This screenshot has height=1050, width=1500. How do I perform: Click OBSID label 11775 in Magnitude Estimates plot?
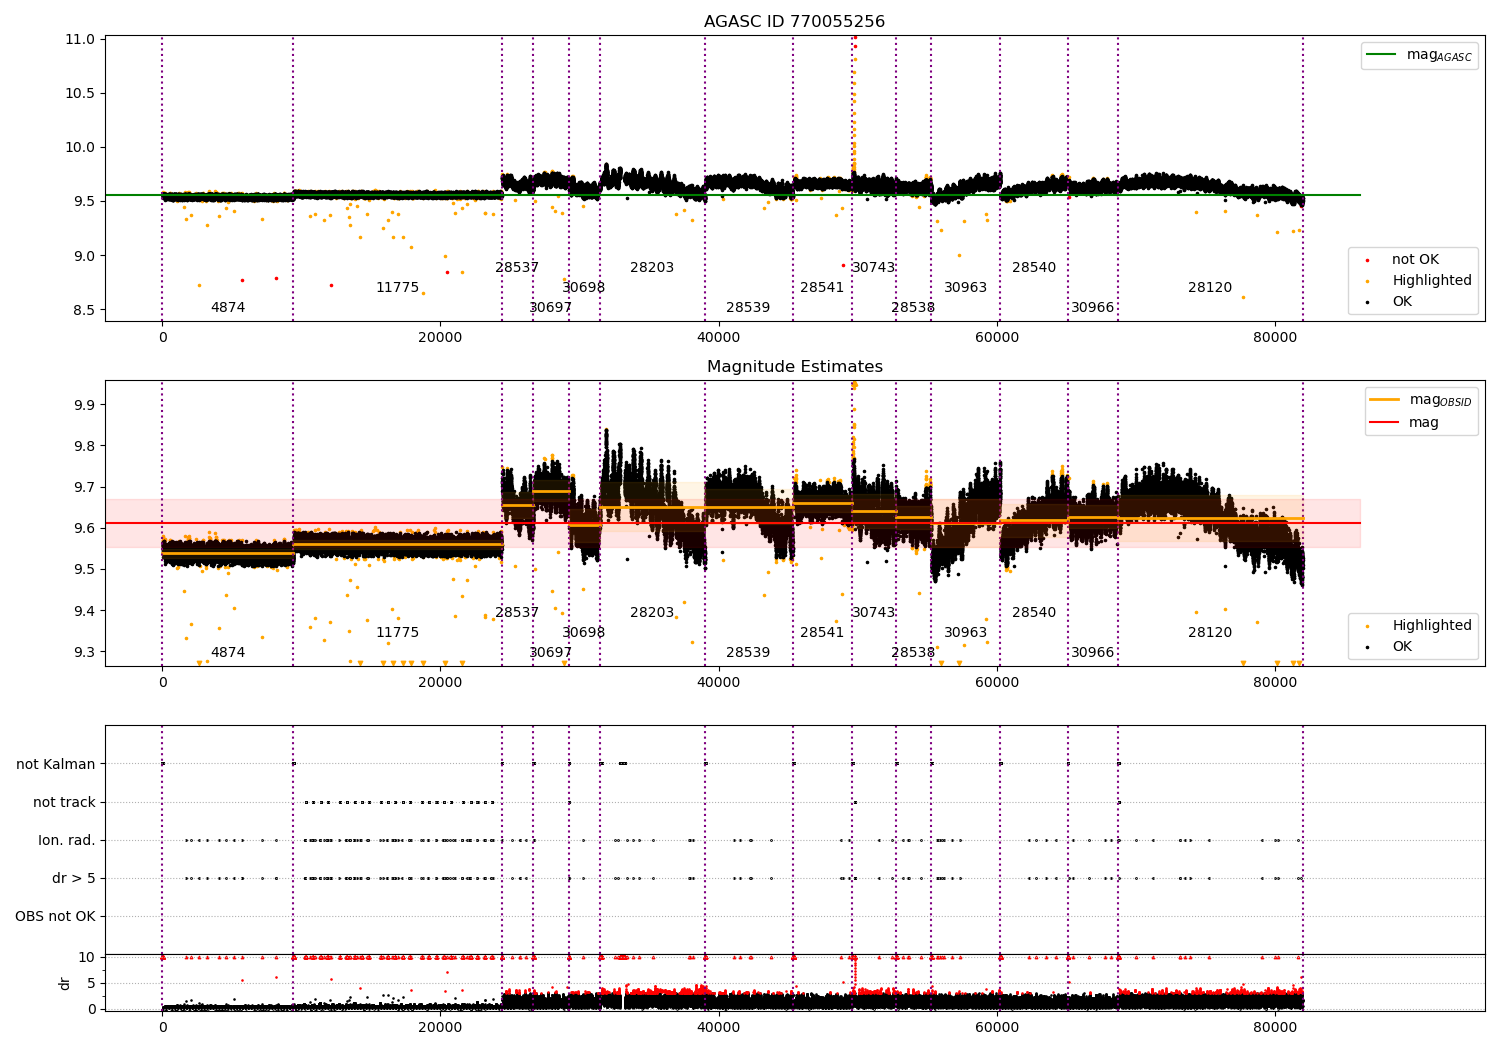397,632
